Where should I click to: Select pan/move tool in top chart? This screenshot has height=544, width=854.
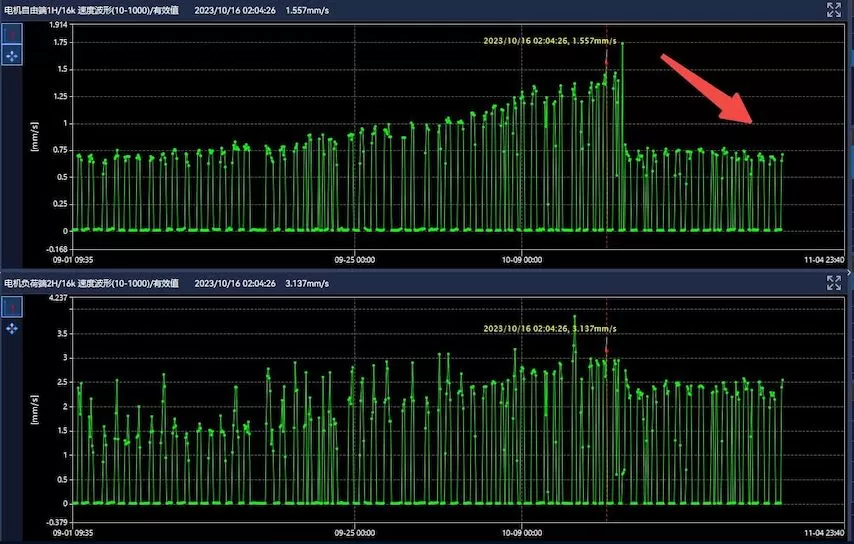pyautogui.click(x=12, y=56)
